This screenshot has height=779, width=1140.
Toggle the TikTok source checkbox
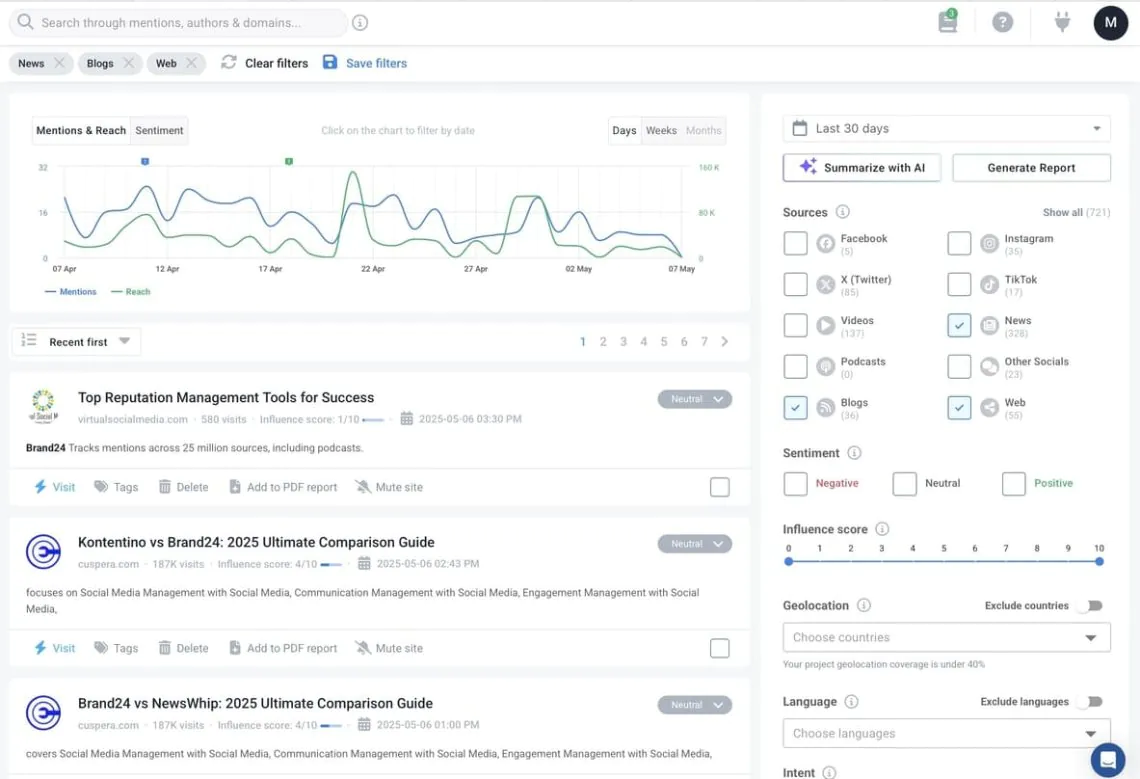click(959, 284)
